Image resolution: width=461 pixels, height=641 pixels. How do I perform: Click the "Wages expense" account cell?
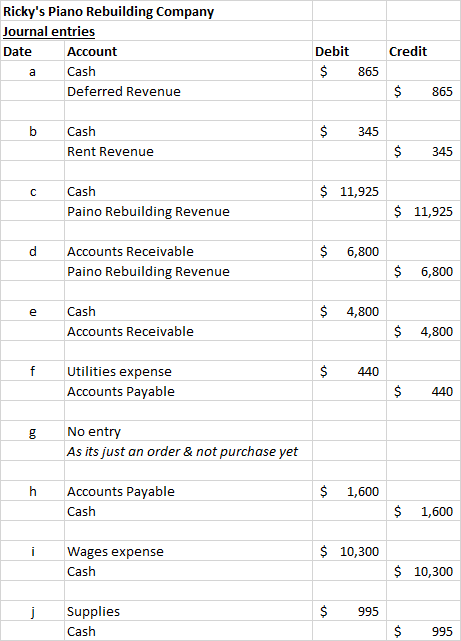coord(188,551)
